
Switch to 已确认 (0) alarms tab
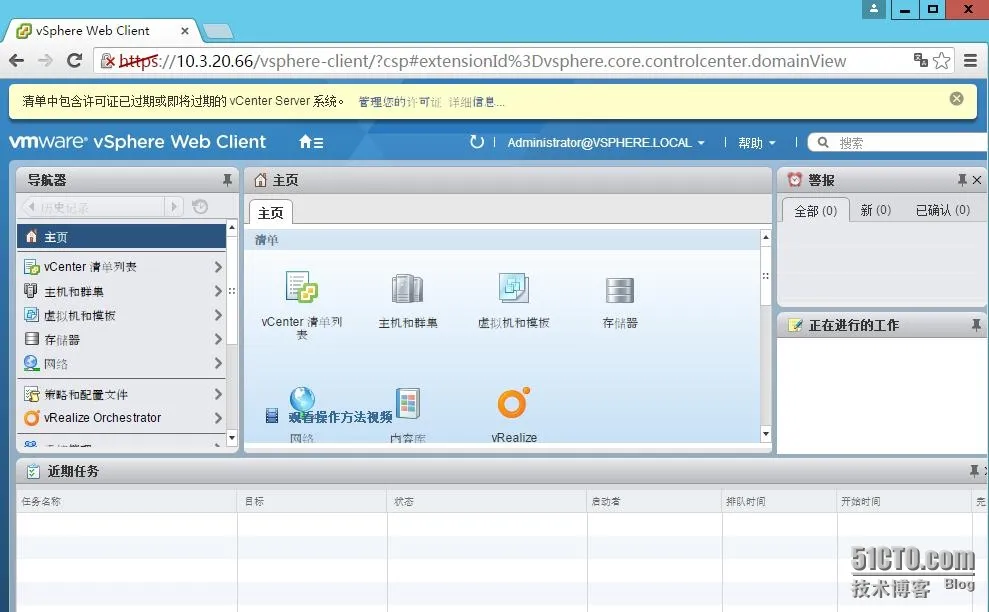tap(943, 210)
